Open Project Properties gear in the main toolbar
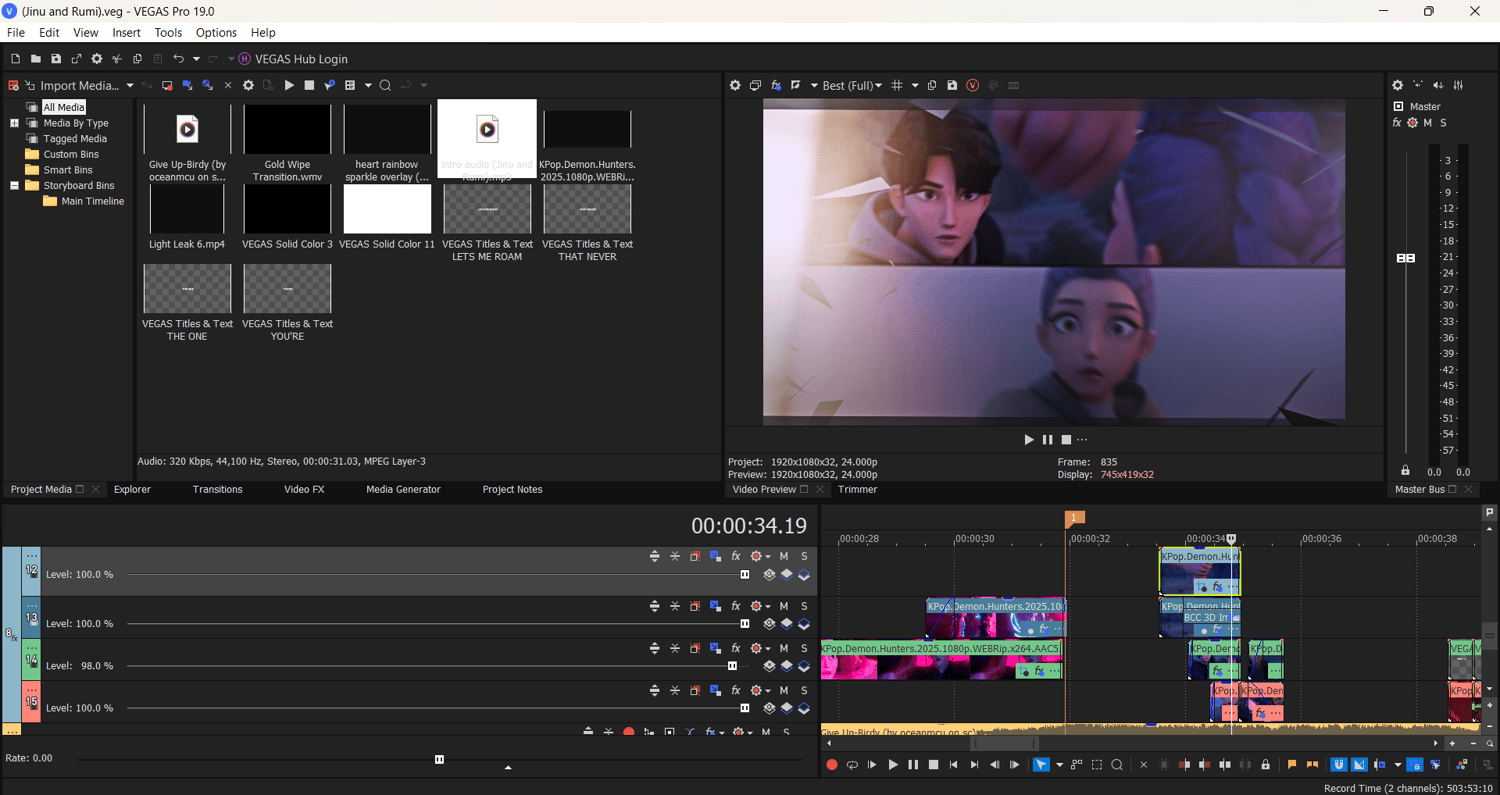This screenshot has height=795, width=1500. (97, 59)
